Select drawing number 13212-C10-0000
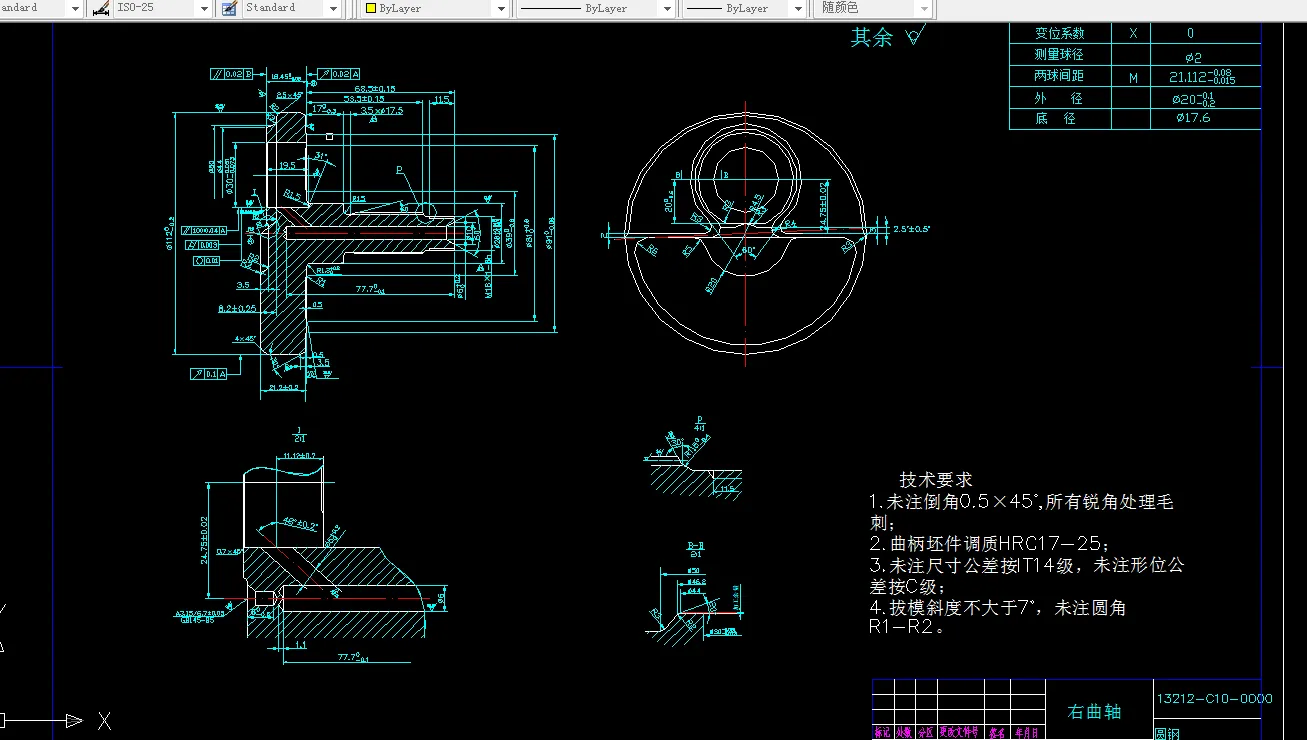1307x740 pixels. tap(1214, 698)
